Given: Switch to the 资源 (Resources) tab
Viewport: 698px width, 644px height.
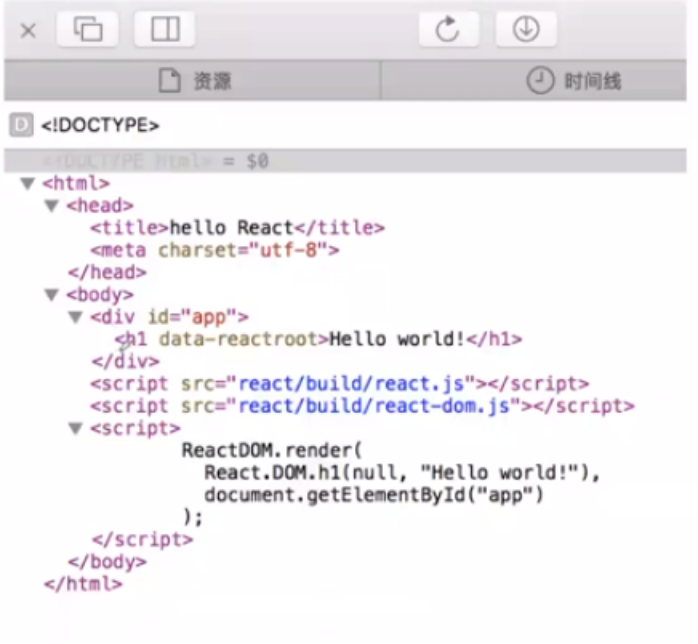Looking at the screenshot, I should pos(192,81).
